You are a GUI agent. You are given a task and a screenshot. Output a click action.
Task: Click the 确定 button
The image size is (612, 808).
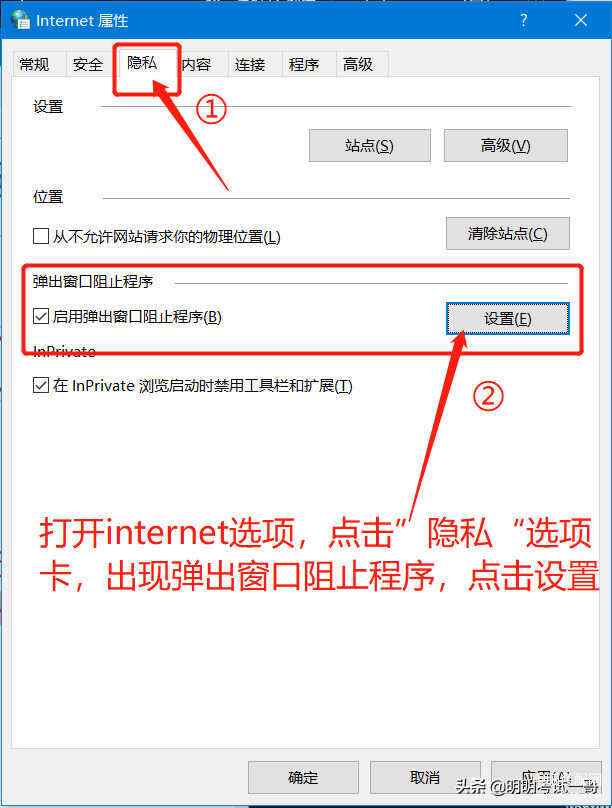coord(303,777)
